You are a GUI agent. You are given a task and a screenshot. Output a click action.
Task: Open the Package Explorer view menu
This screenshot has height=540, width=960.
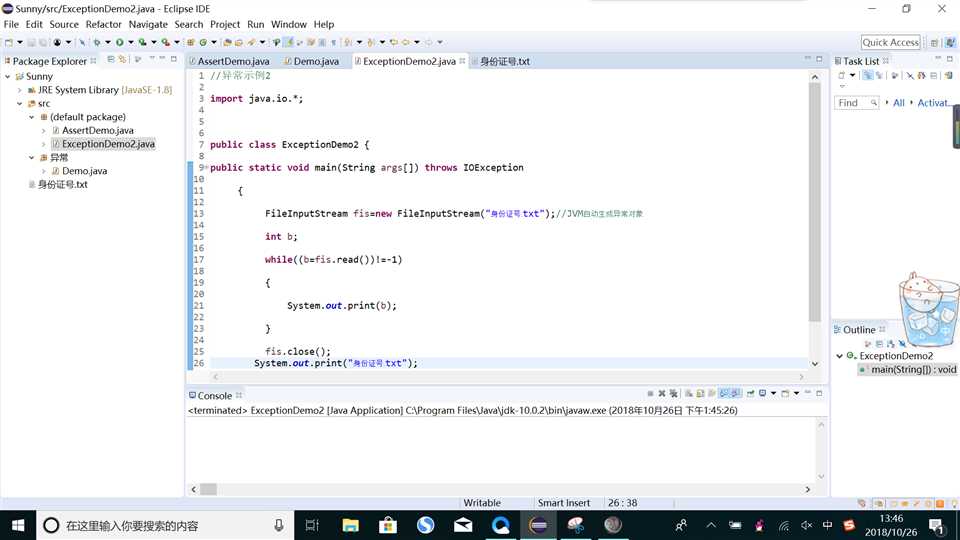[x=152, y=59]
